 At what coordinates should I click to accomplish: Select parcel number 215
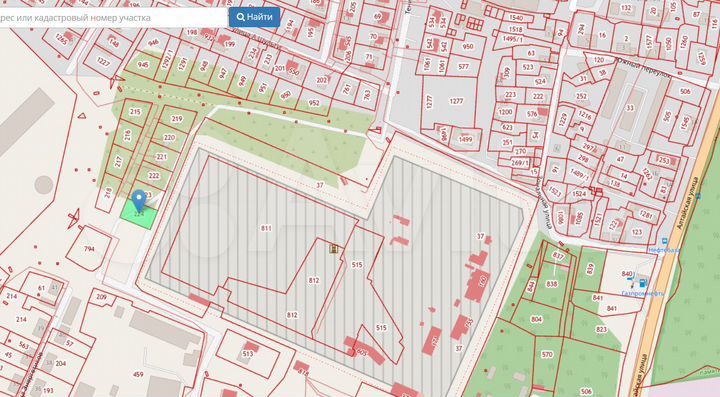pos(135,112)
